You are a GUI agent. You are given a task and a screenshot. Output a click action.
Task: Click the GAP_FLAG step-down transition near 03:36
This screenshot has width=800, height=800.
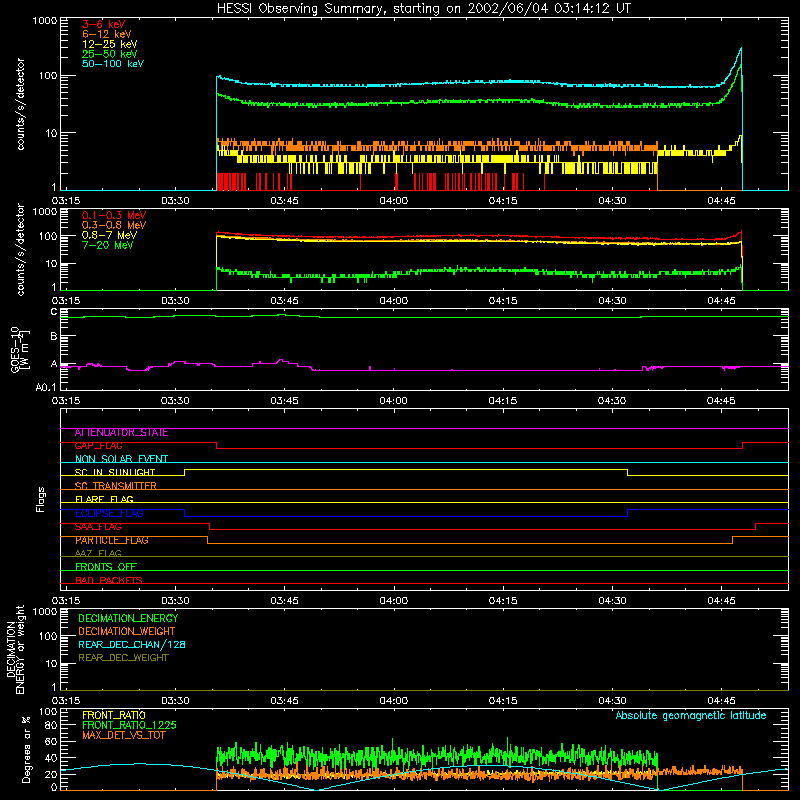pyautogui.click(x=217, y=445)
